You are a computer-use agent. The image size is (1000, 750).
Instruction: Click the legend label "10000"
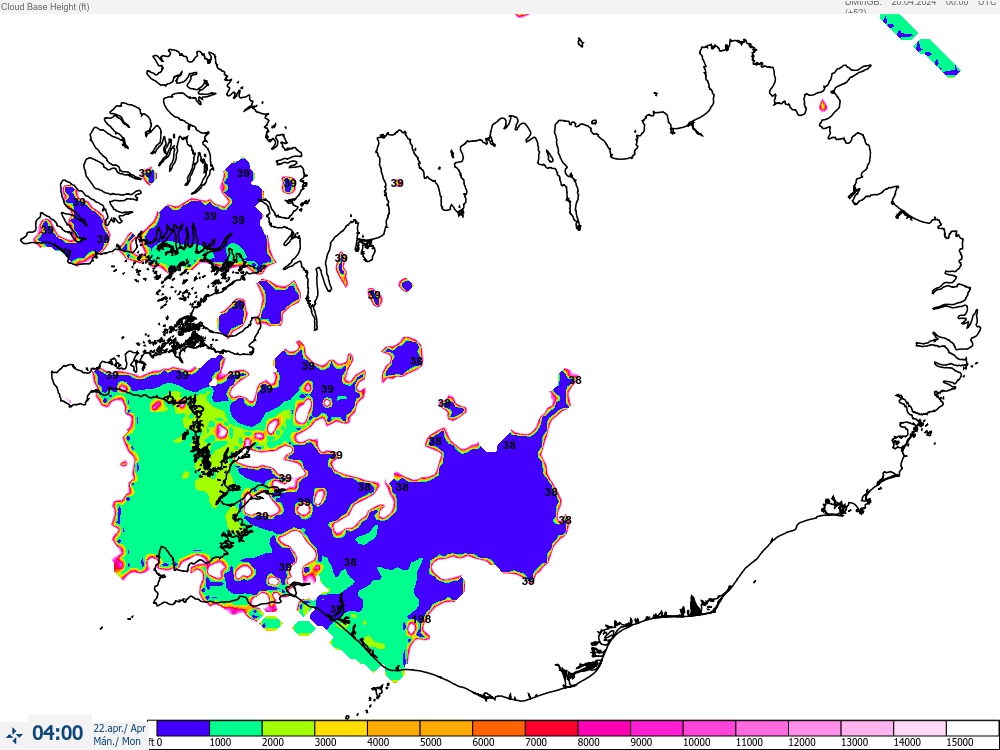point(696,742)
